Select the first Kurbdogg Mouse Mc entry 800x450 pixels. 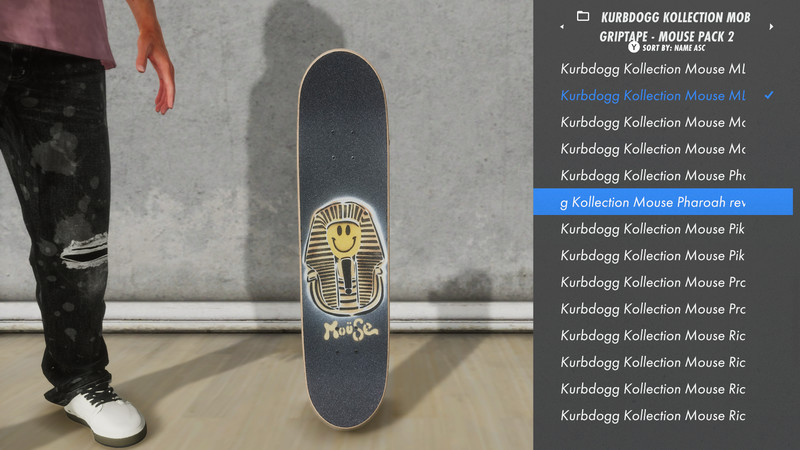(x=653, y=122)
